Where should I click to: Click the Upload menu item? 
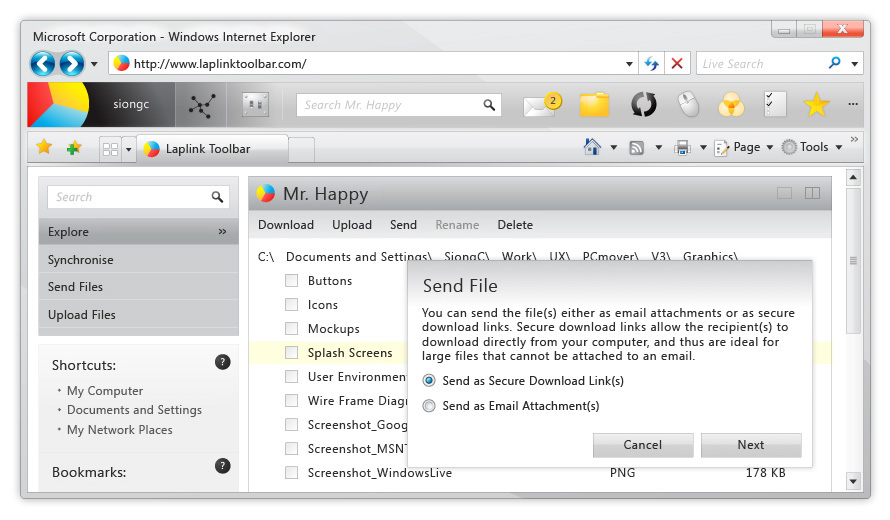352,225
